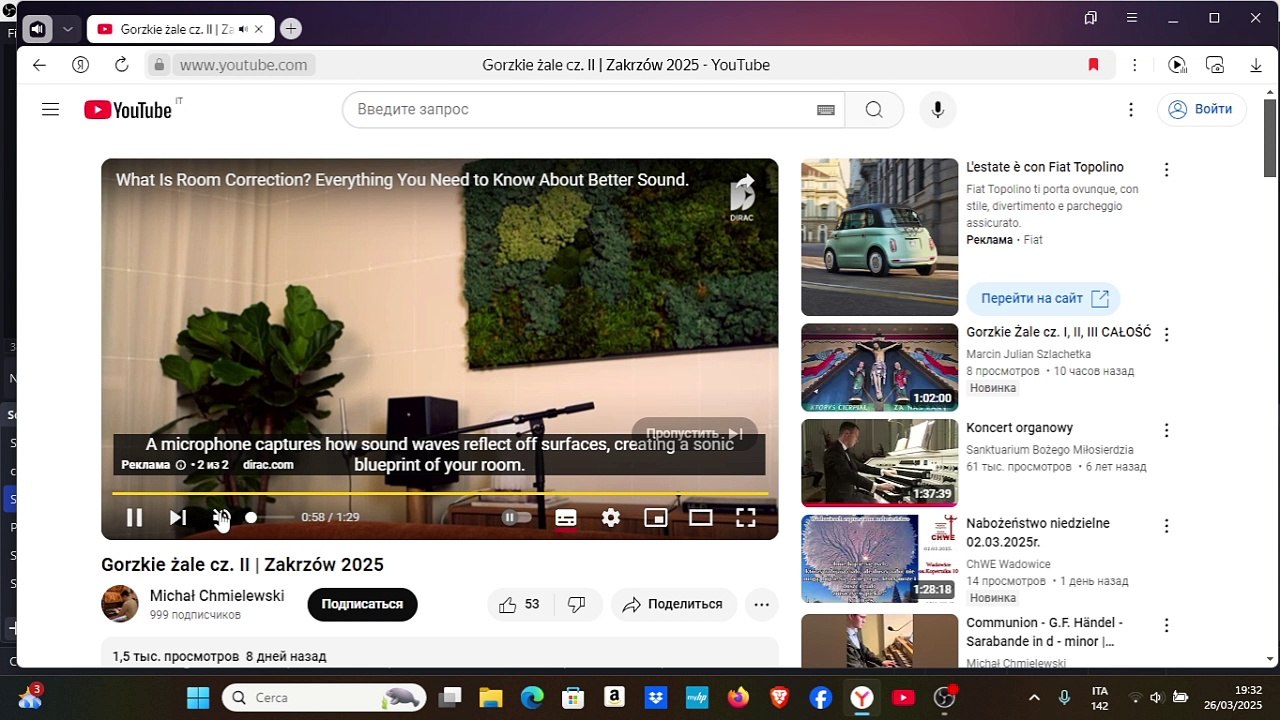
Task: Open Brave browser from taskbar
Action: point(779,697)
